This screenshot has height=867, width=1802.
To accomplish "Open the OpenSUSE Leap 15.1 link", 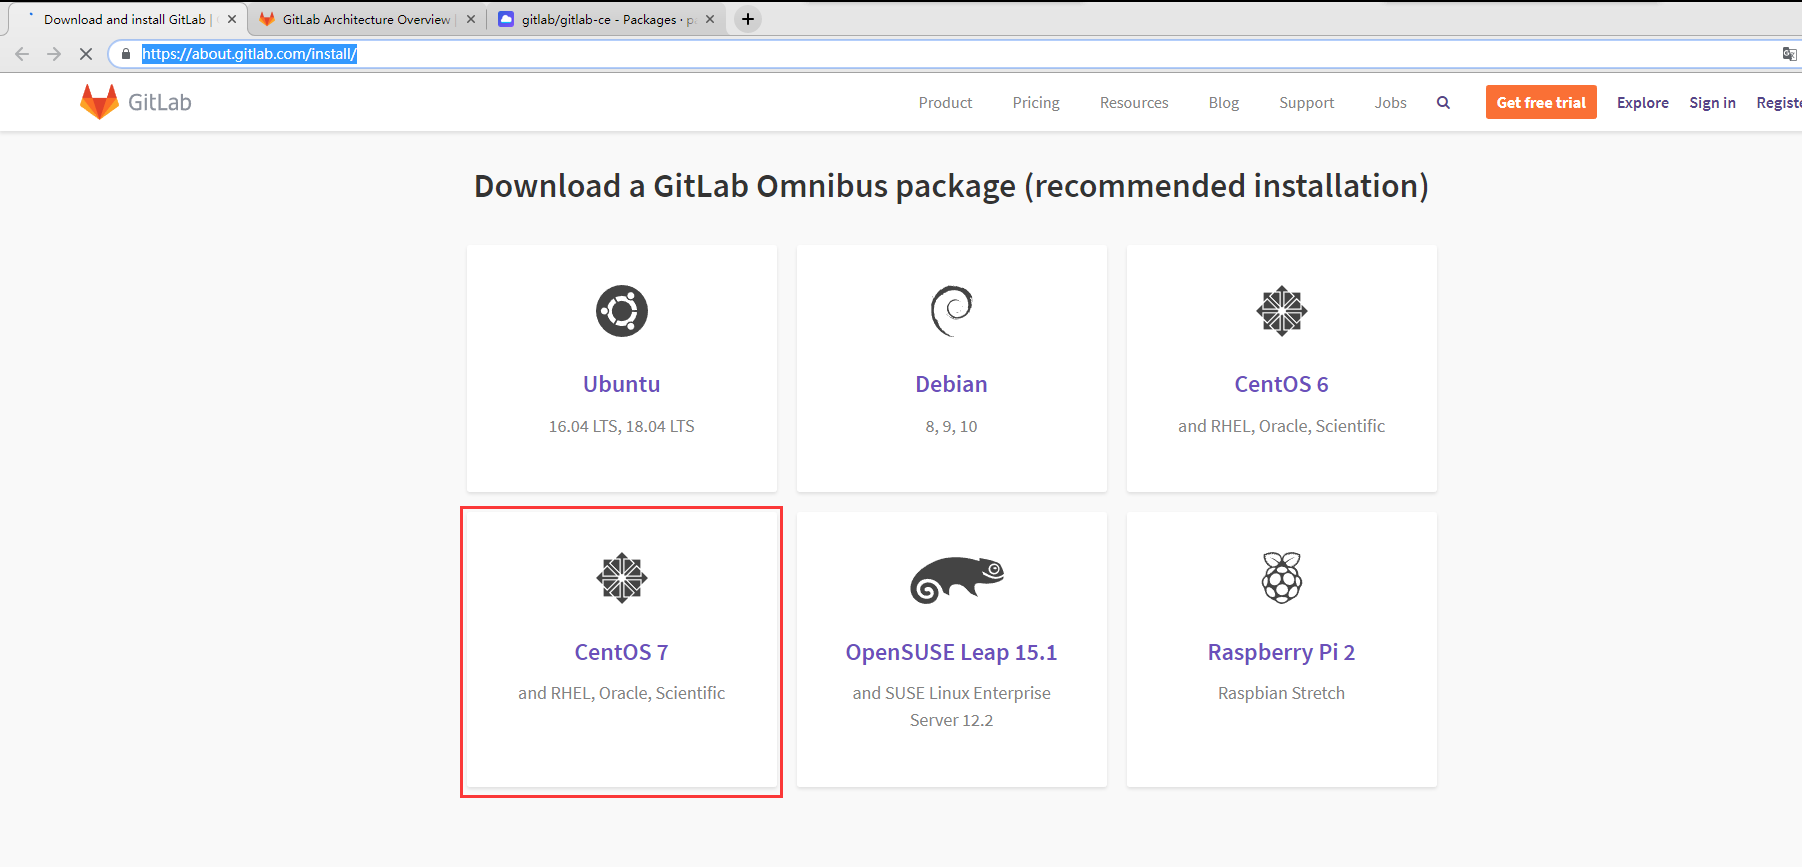I will pos(952,652).
